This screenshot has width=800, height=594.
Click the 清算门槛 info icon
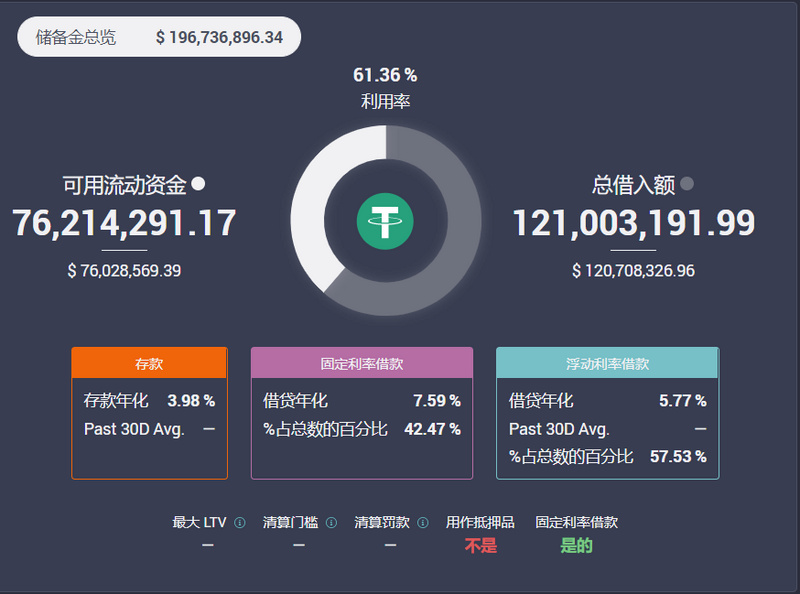pyautogui.click(x=333, y=522)
